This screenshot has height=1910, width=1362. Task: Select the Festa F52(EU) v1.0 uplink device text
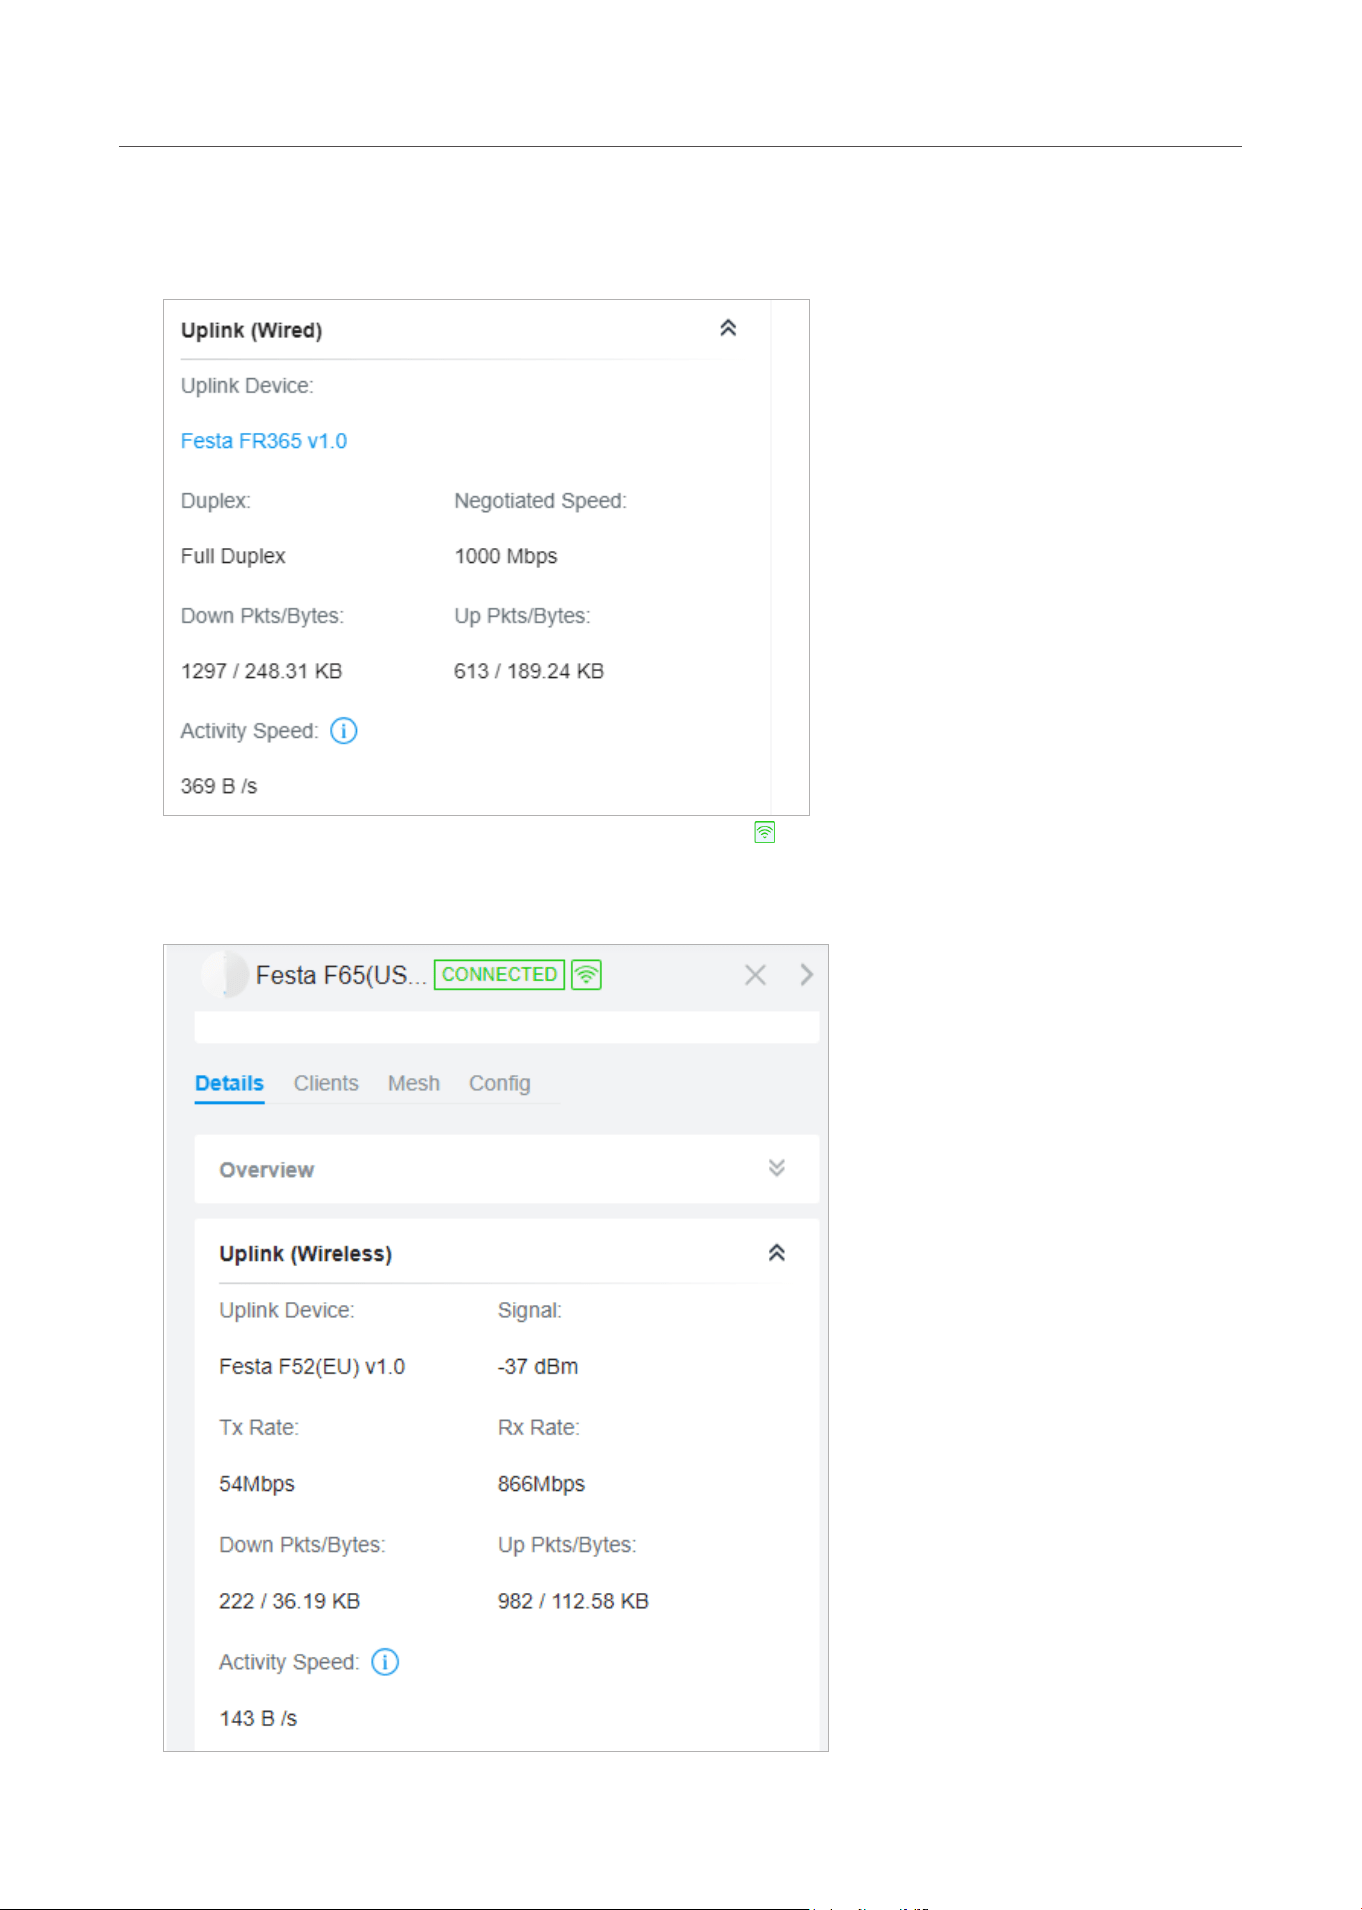312,1367
